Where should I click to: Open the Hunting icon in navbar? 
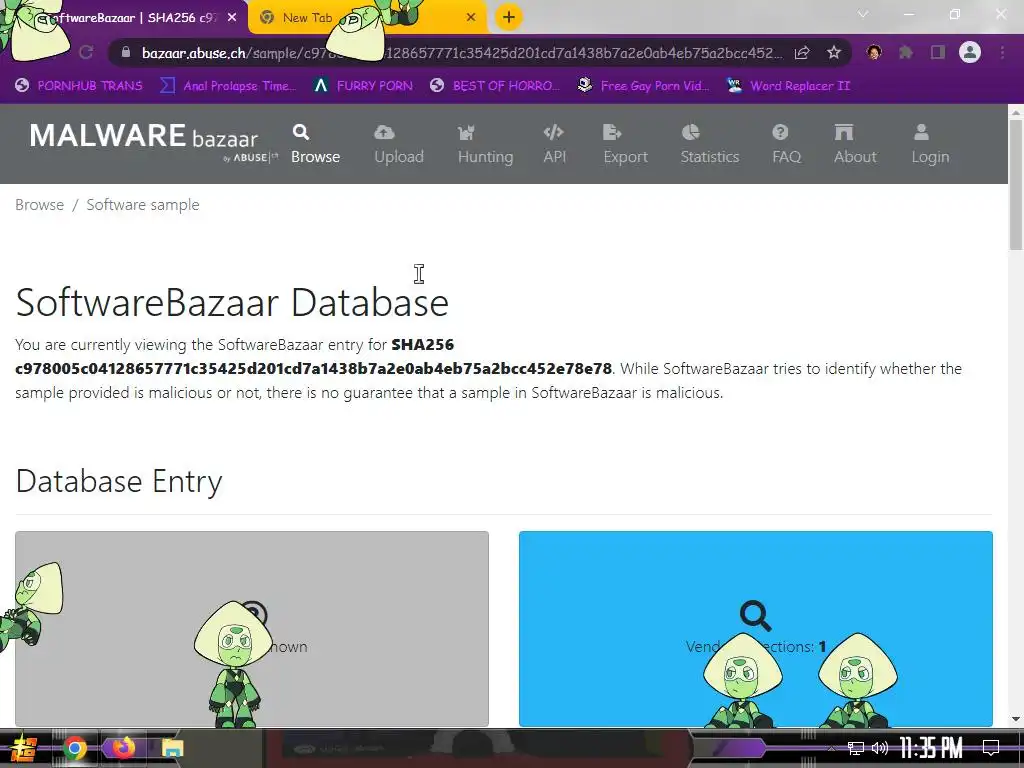466,133
